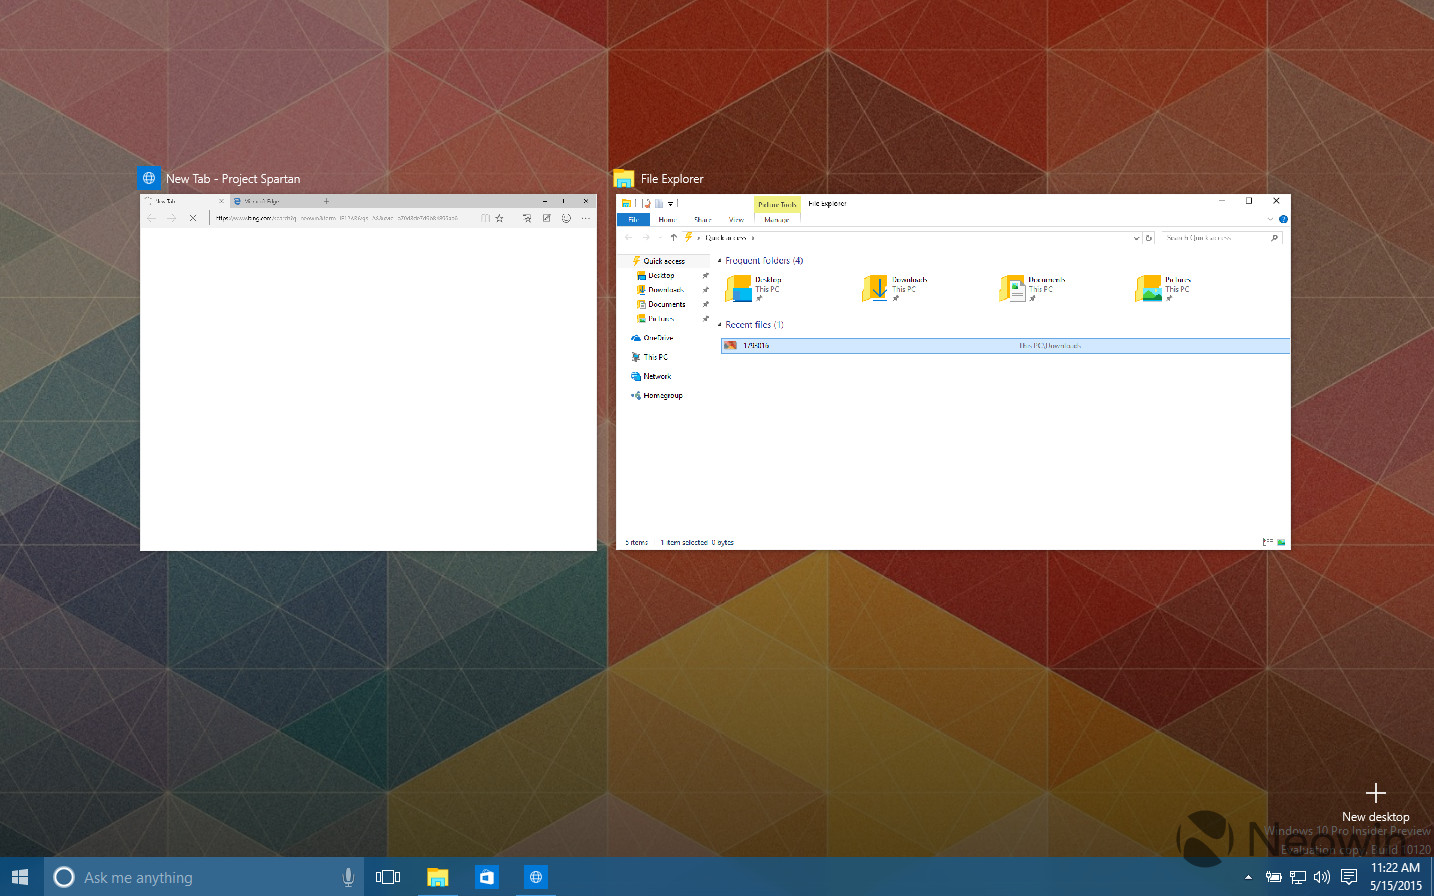
Task: Select Homegroup in the navigation pane
Action: tap(656, 395)
